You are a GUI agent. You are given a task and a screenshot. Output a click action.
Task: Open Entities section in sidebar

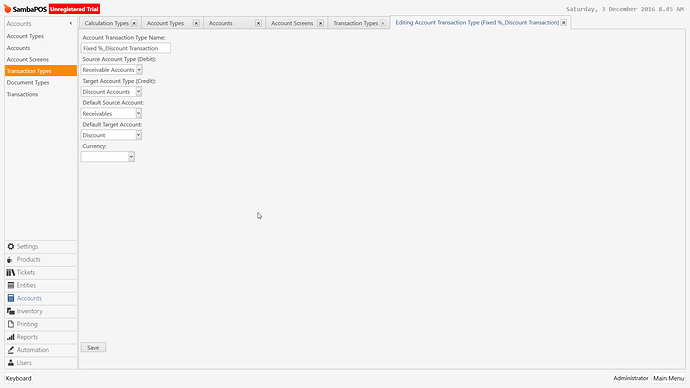coord(40,286)
